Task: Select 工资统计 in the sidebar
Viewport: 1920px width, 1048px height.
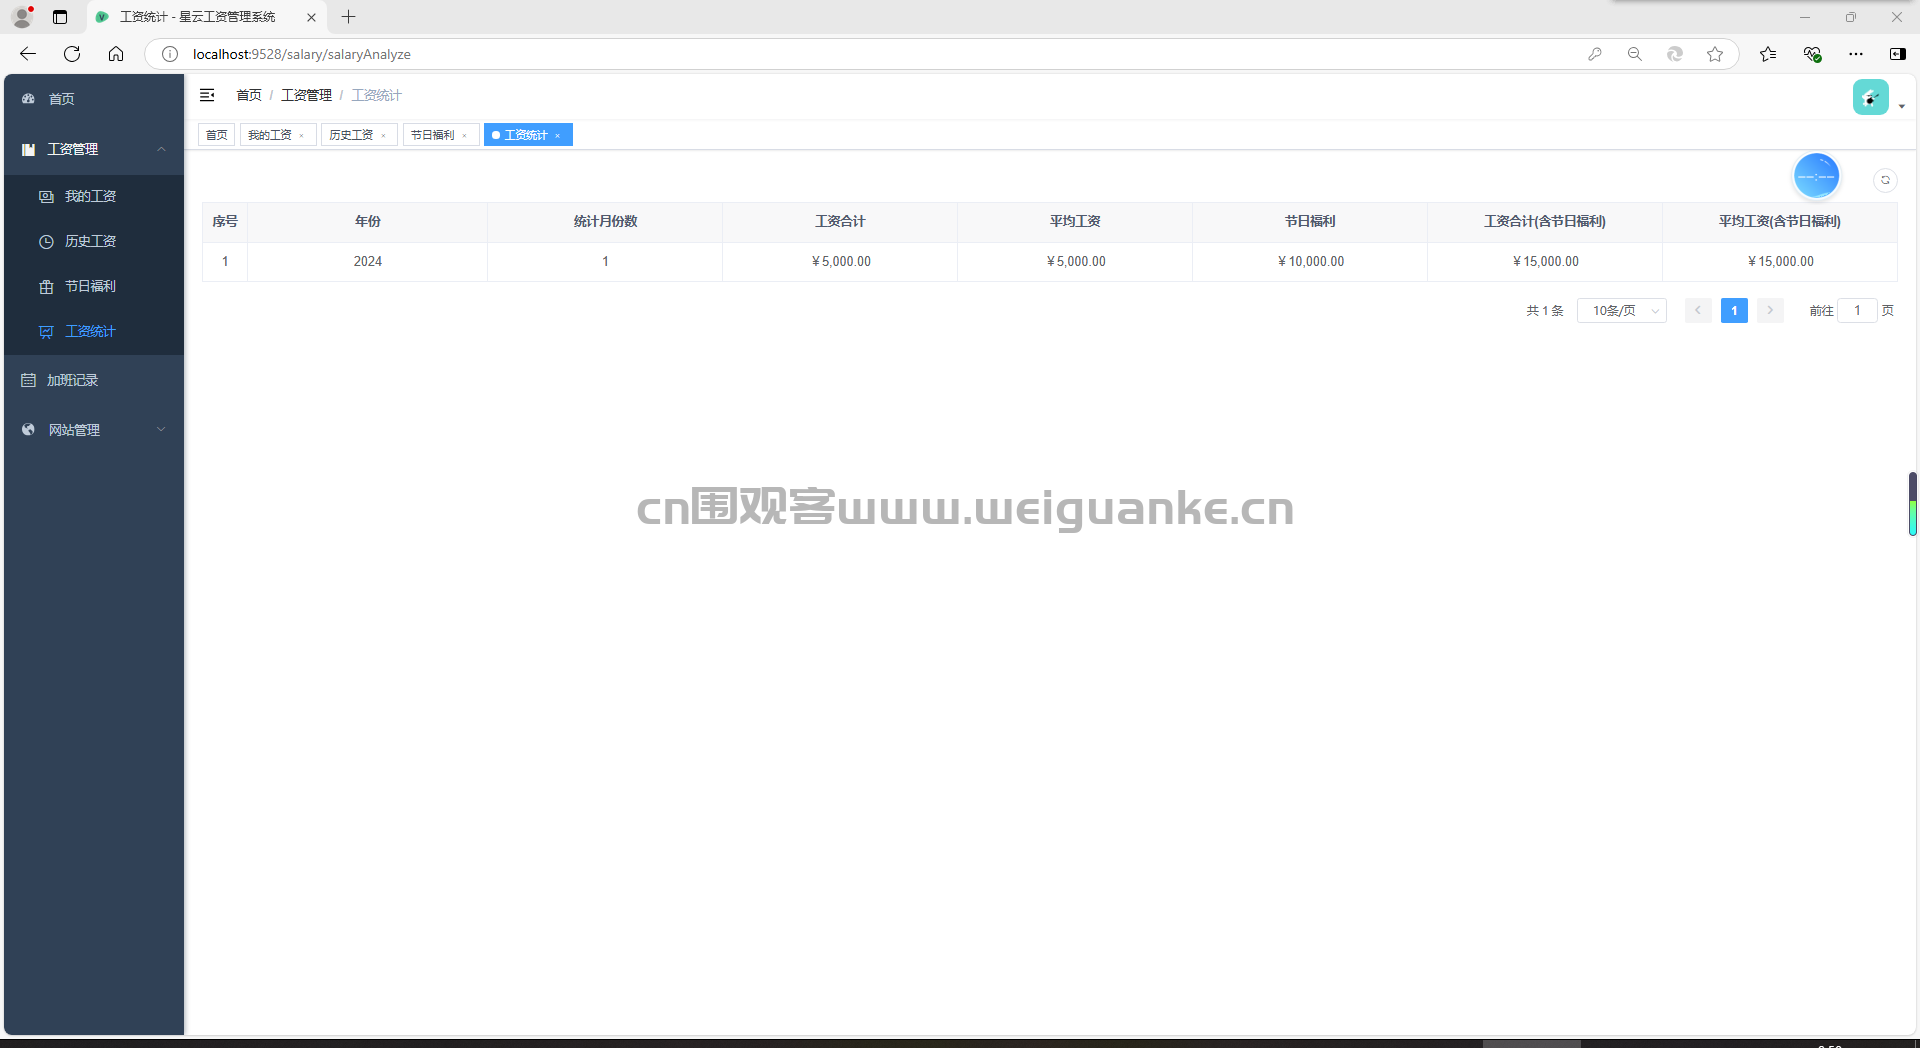Action: coord(94,331)
